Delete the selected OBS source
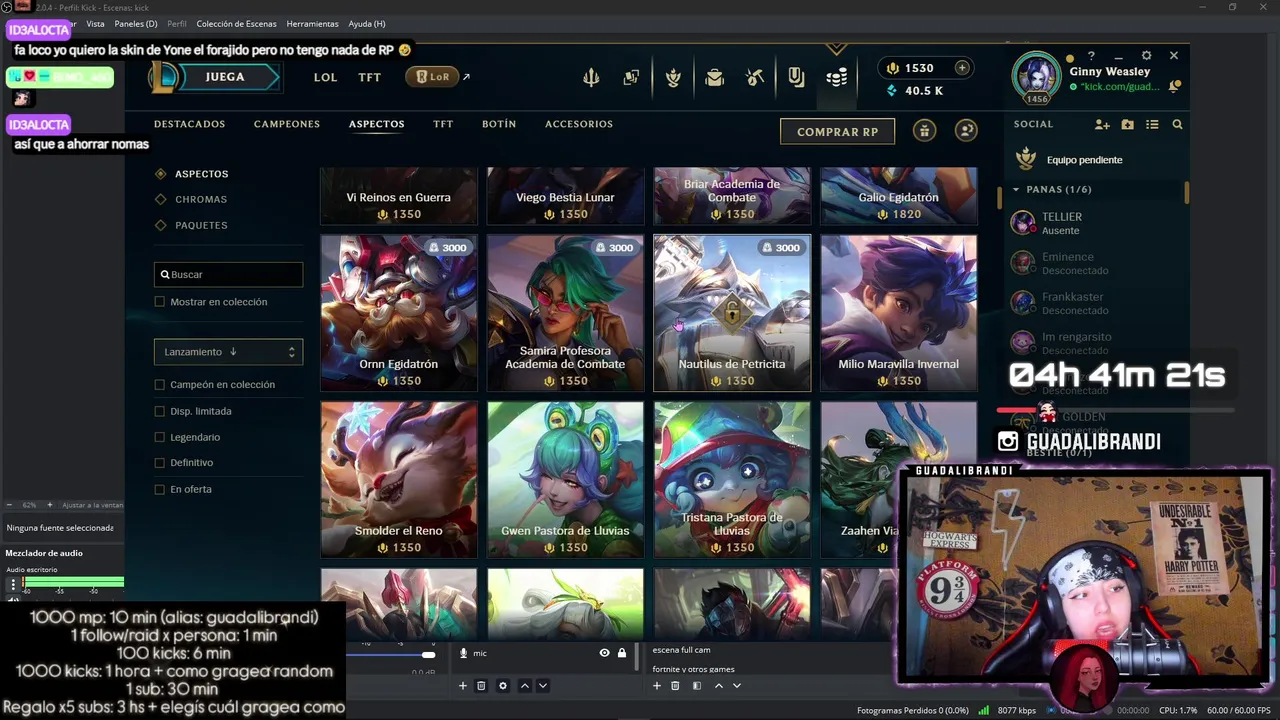The height and width of the screenshot is (720, 1280). click(481, 686)
